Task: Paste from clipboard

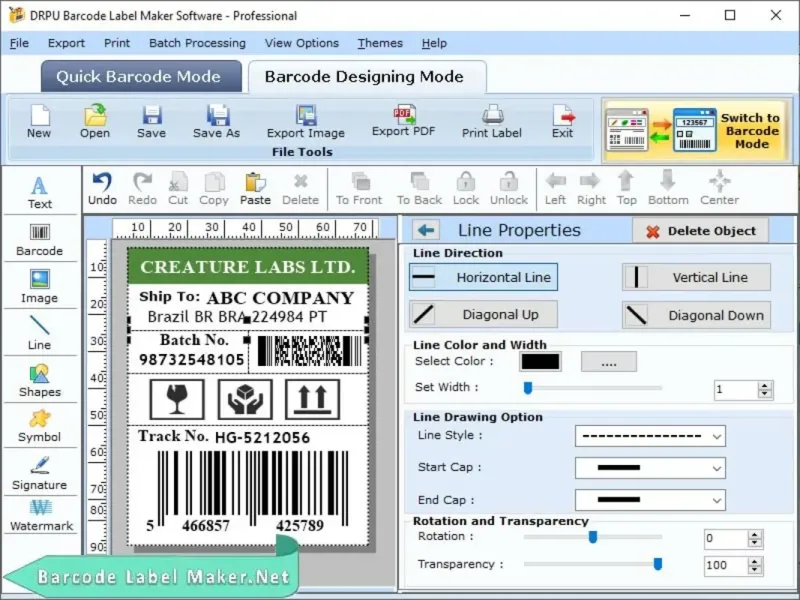Action: (255, 189)
